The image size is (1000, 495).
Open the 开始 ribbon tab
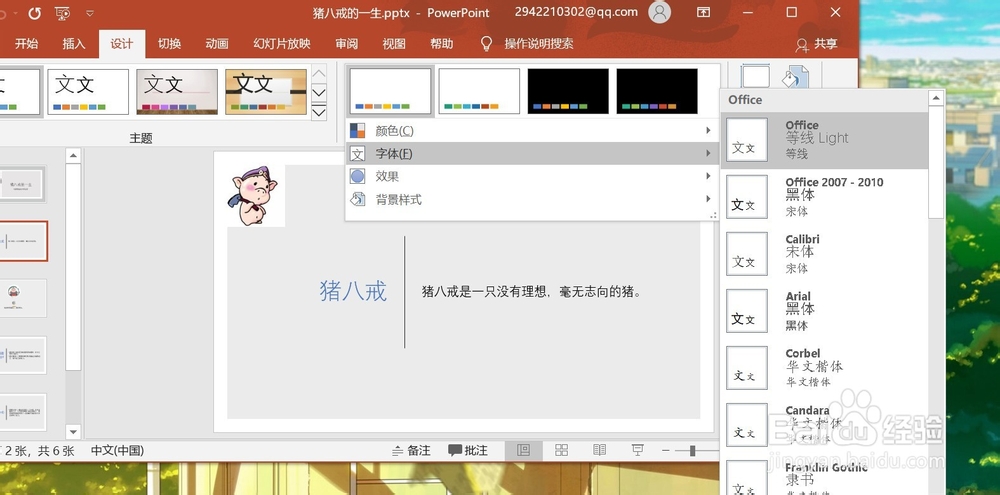click(26, 43)
